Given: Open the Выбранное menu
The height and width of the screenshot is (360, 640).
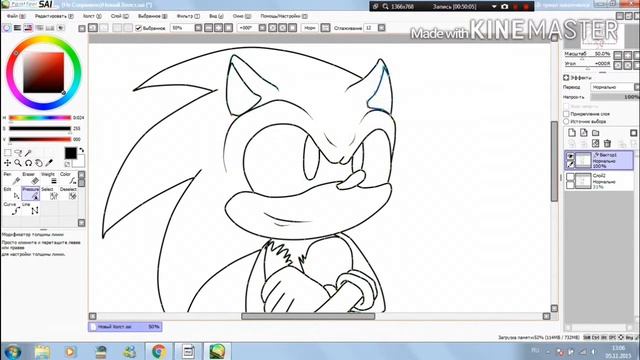Looking at the screenshot, I should coord(153,16).
